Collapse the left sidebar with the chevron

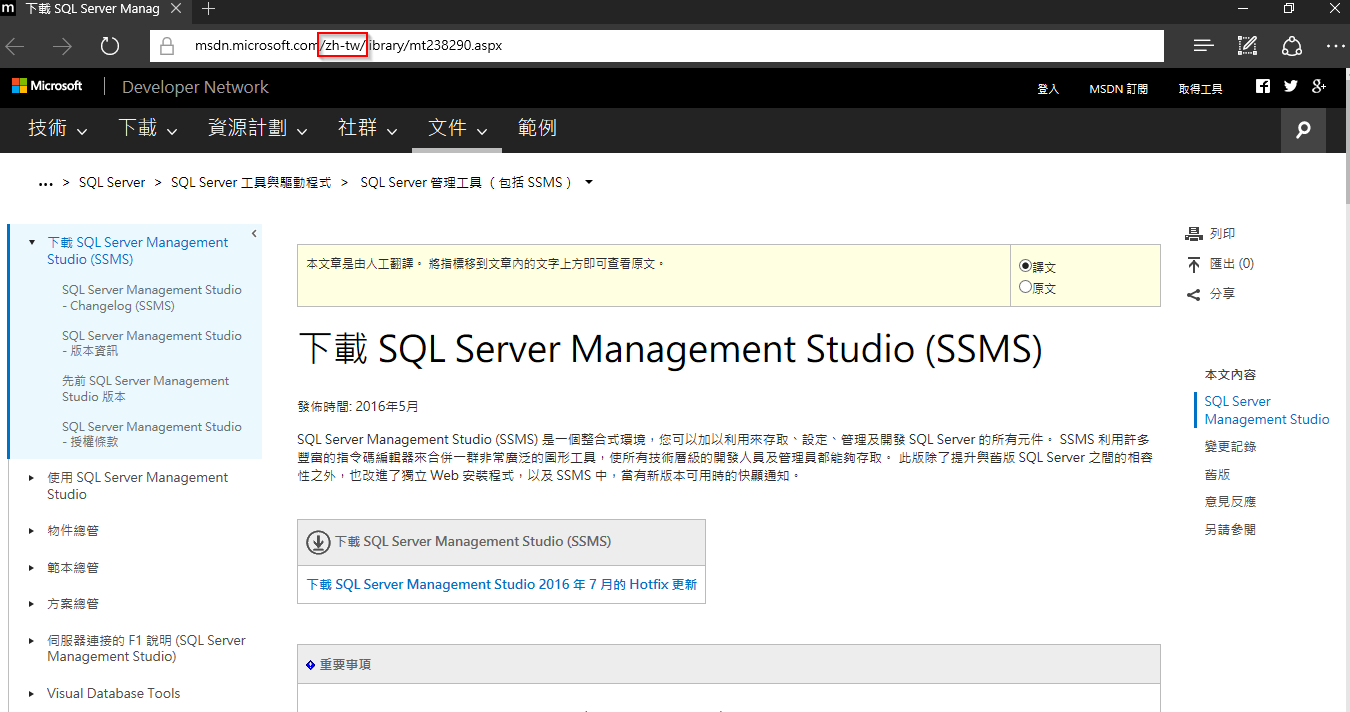click(x=253, y=231)
